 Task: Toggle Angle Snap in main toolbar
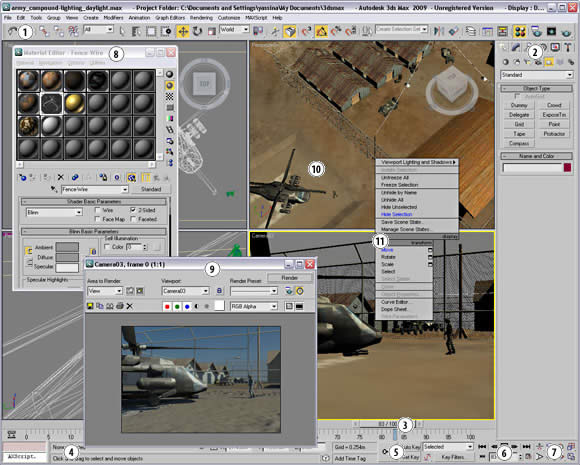click(321, 31)
